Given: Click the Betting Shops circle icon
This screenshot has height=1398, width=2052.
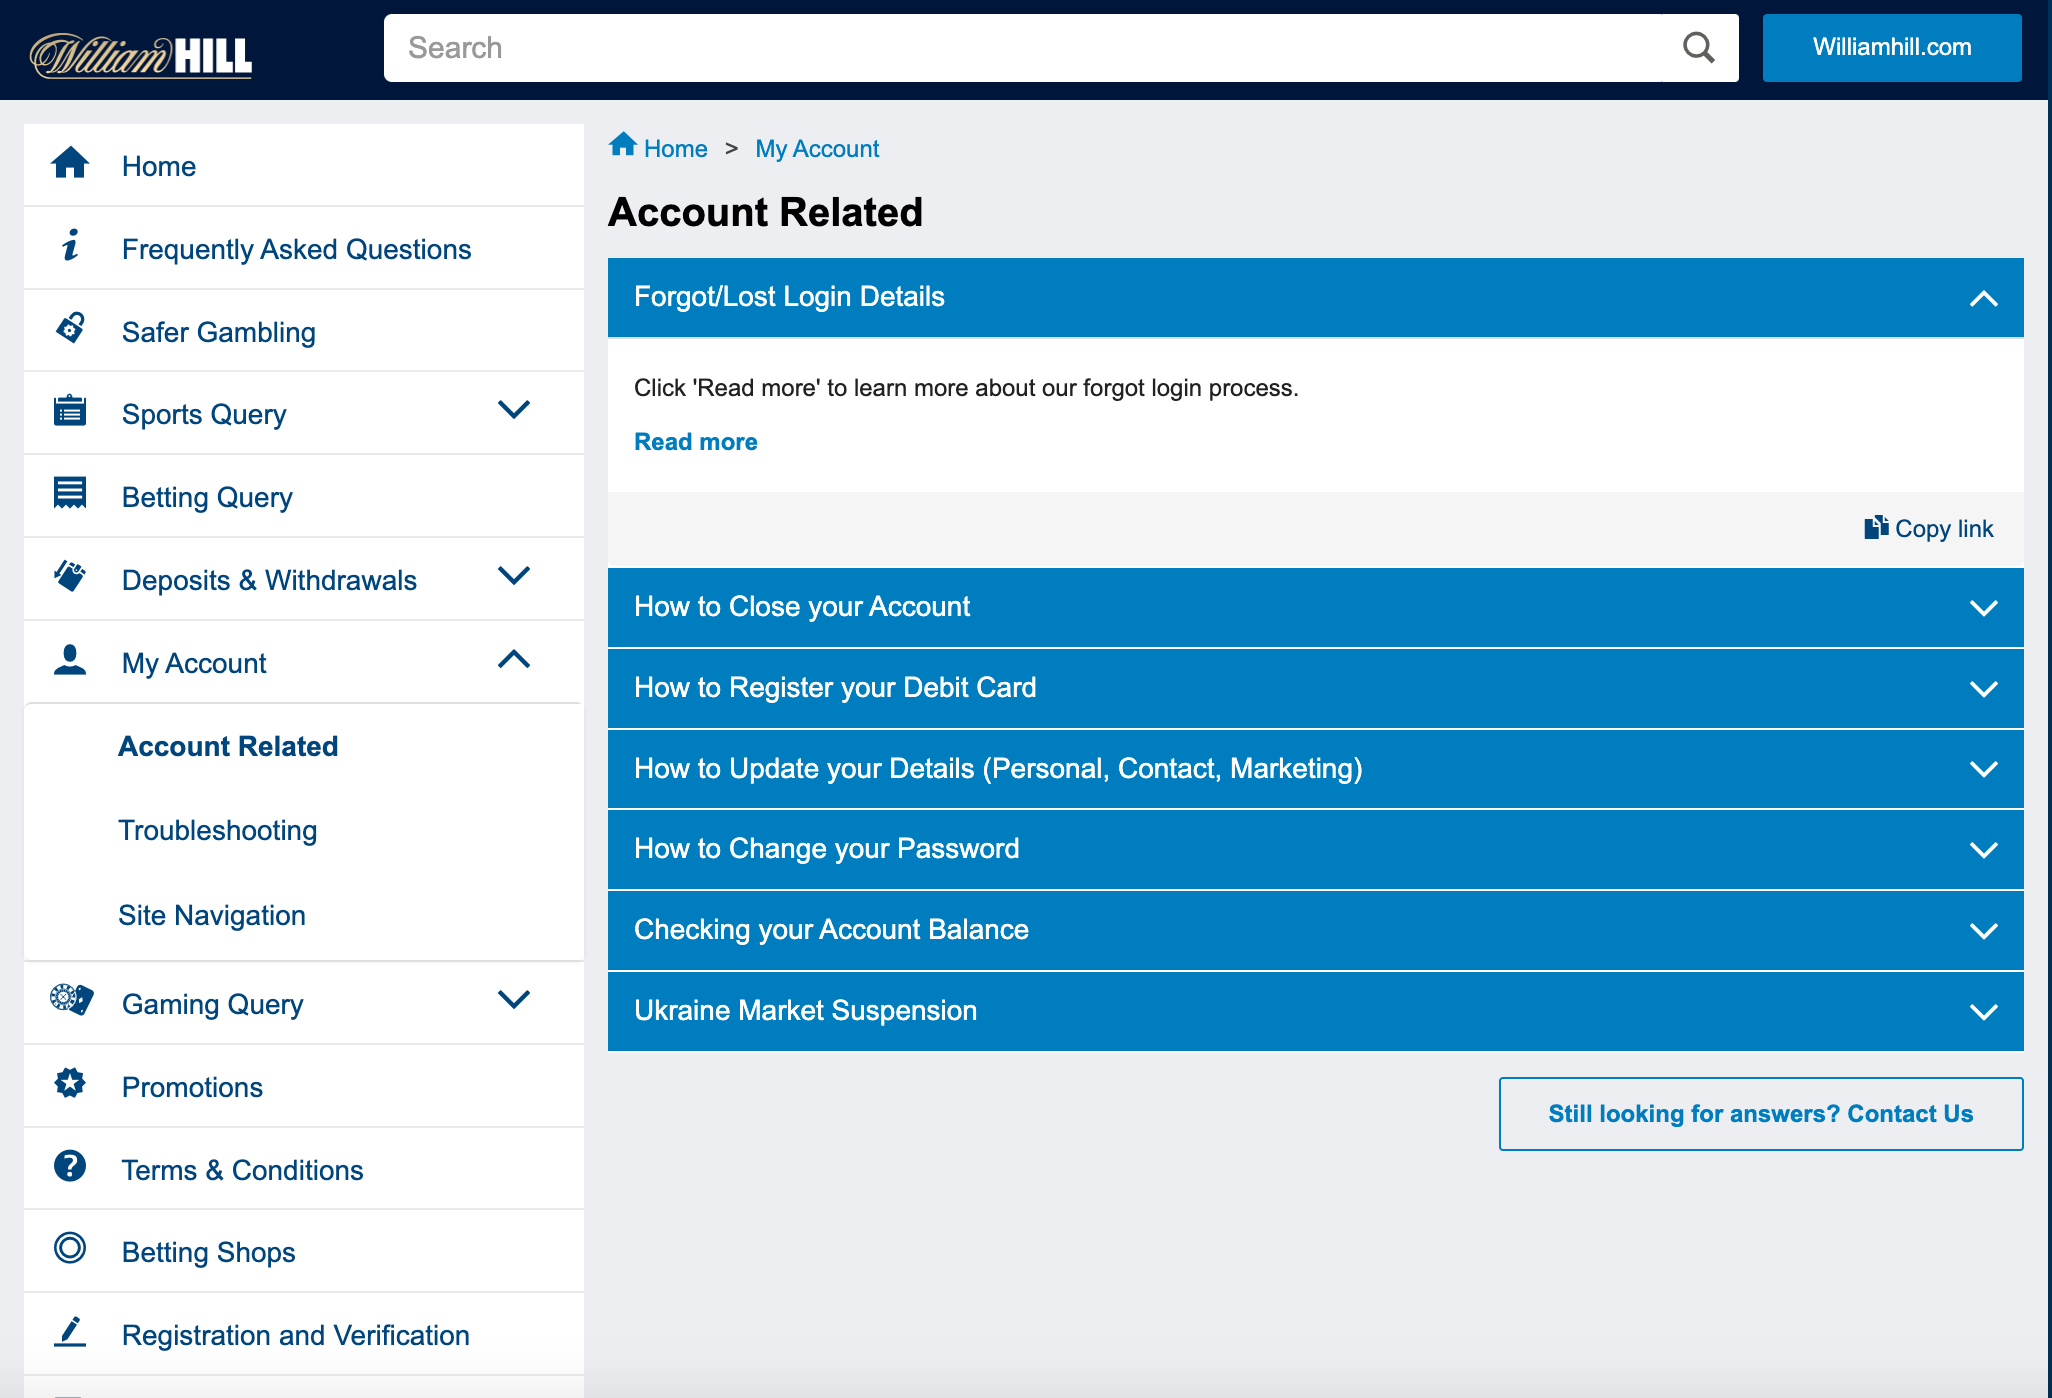Looking at the screenshot, I should [x=70, y=1248].
